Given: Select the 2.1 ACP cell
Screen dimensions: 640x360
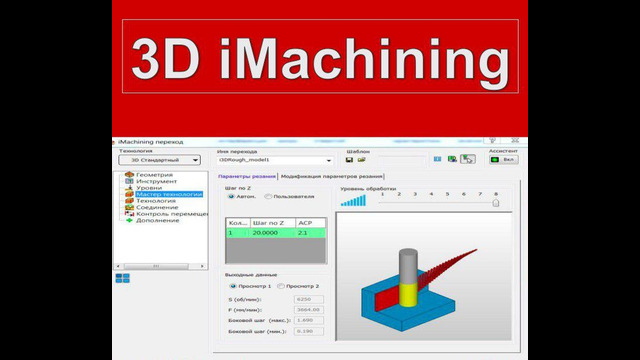Looking at the screenshot, I should click(x=311, y=233).
